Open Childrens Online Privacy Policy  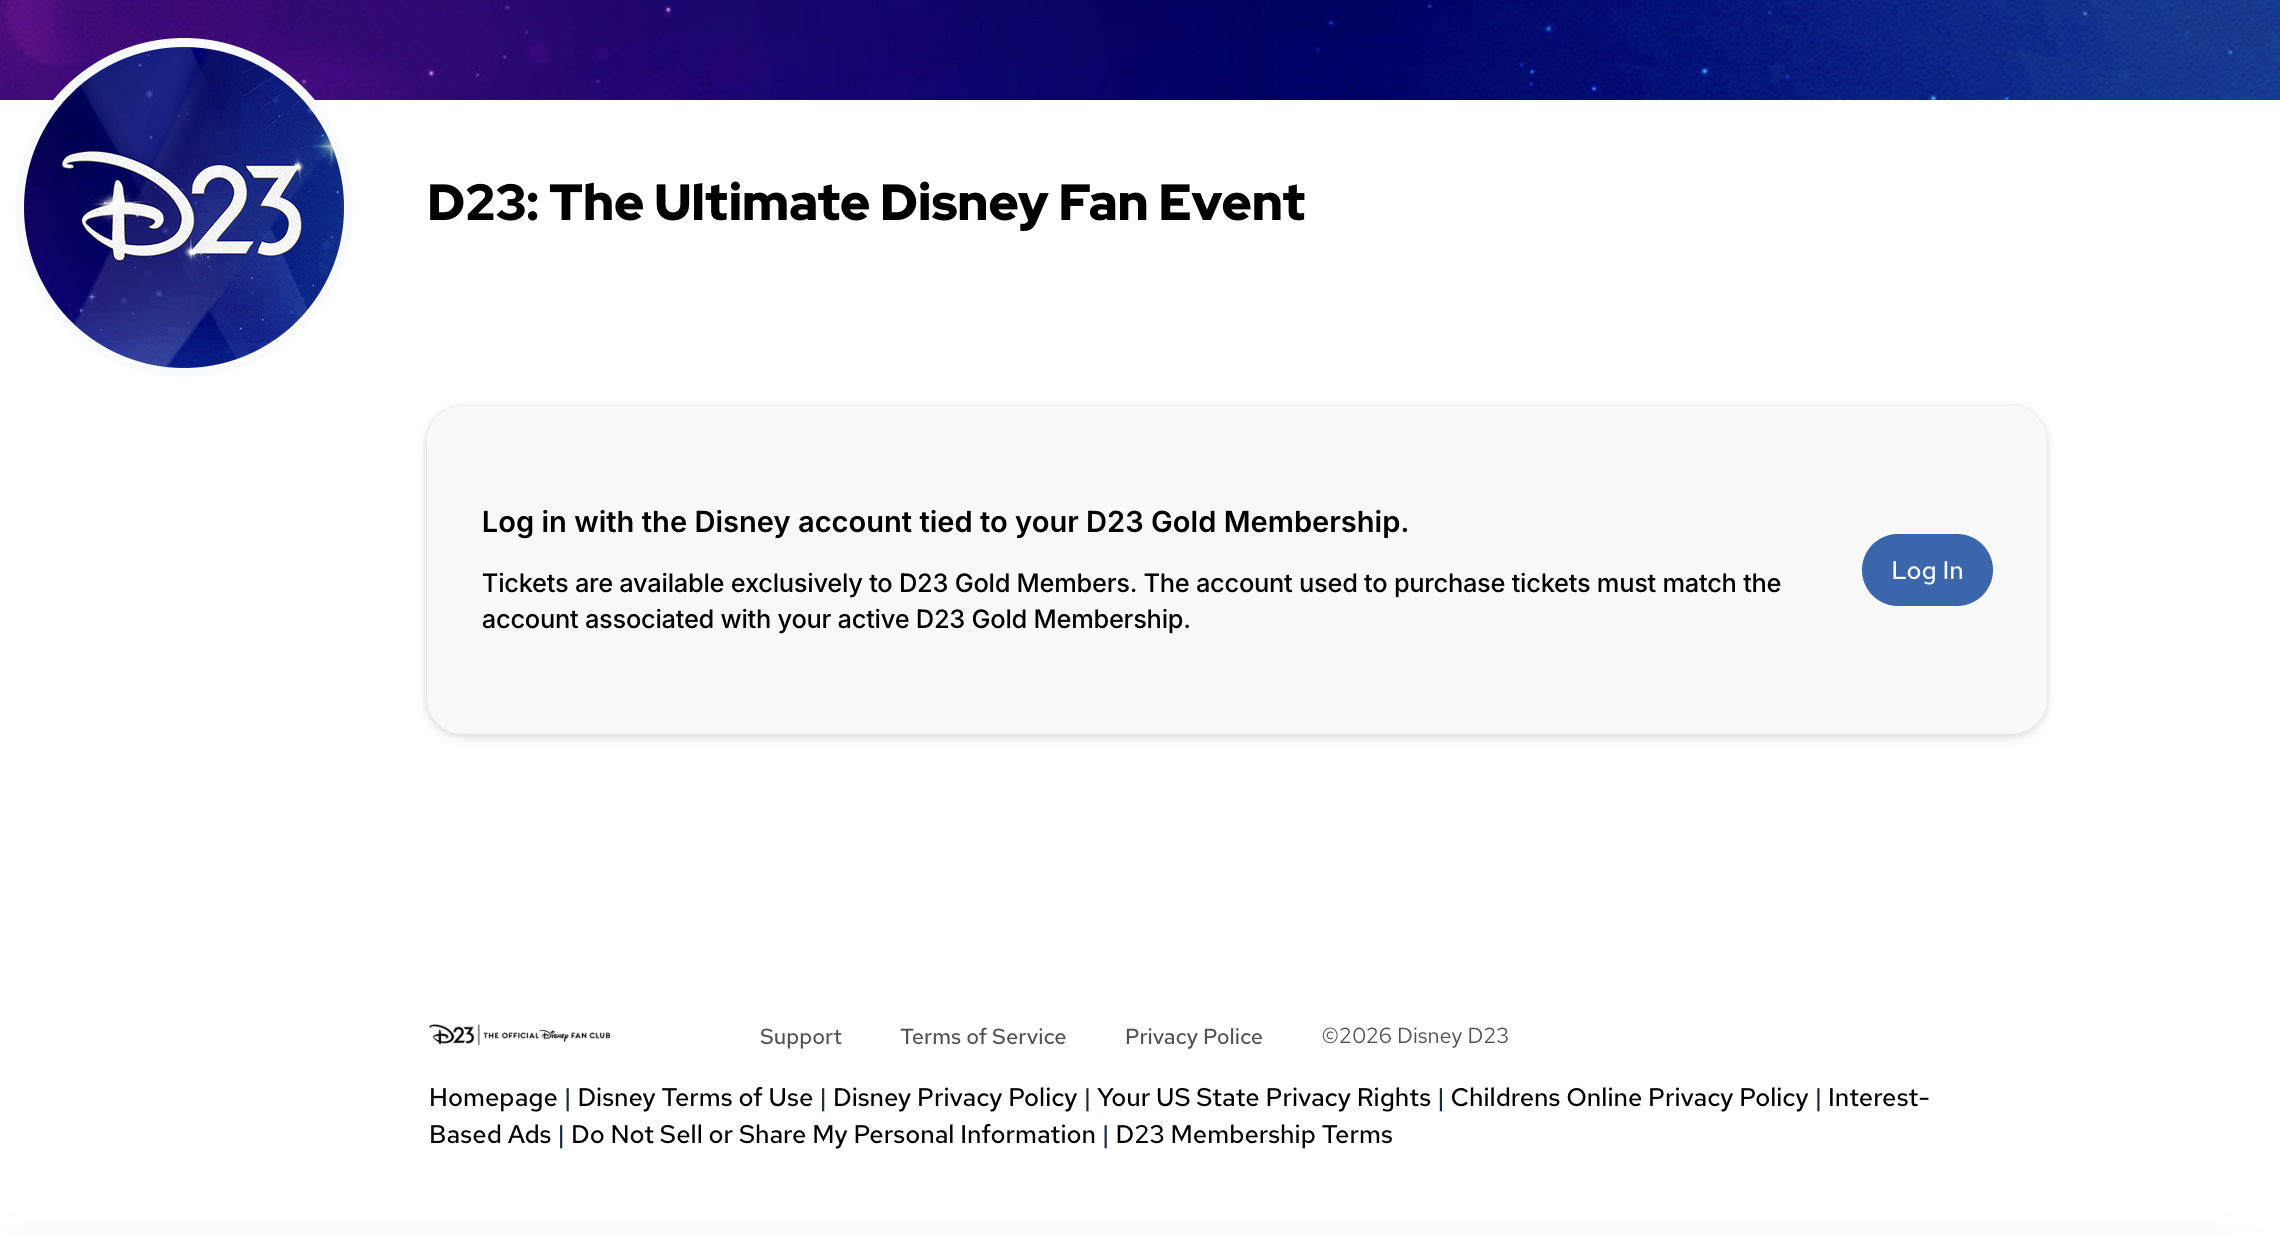pos(1630,1097)
